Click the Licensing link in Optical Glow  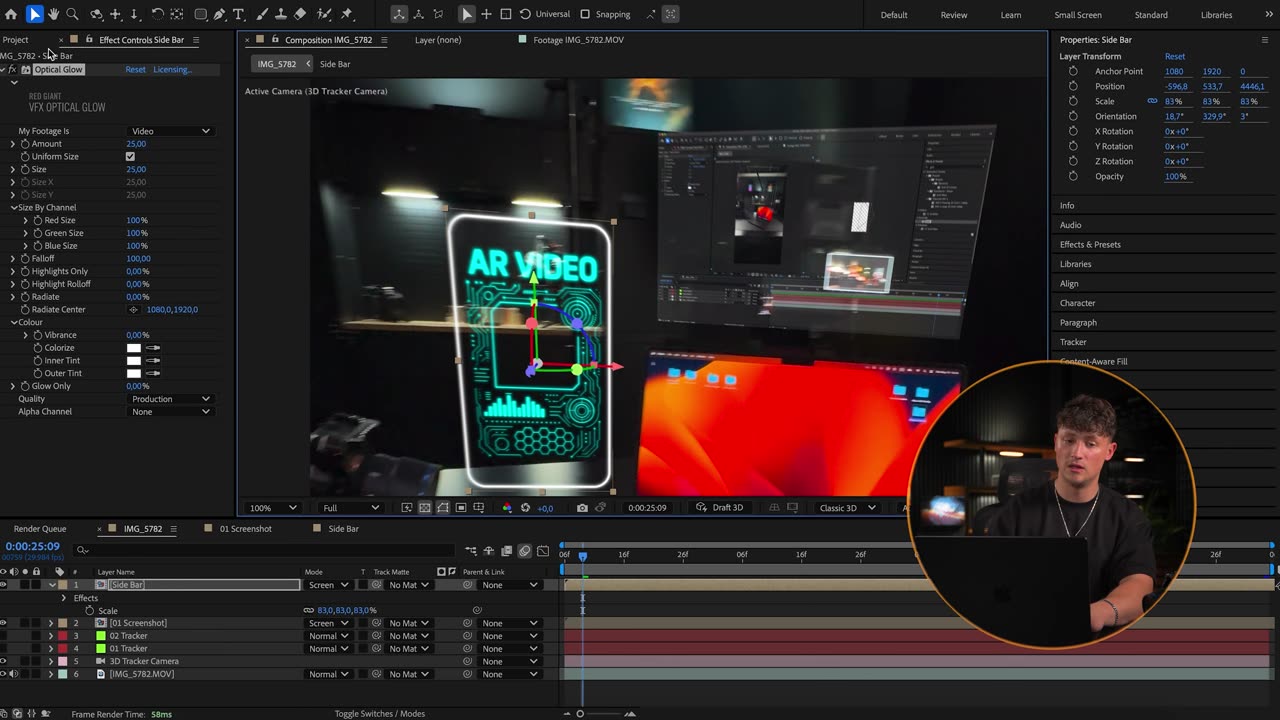tap(172, 70)
